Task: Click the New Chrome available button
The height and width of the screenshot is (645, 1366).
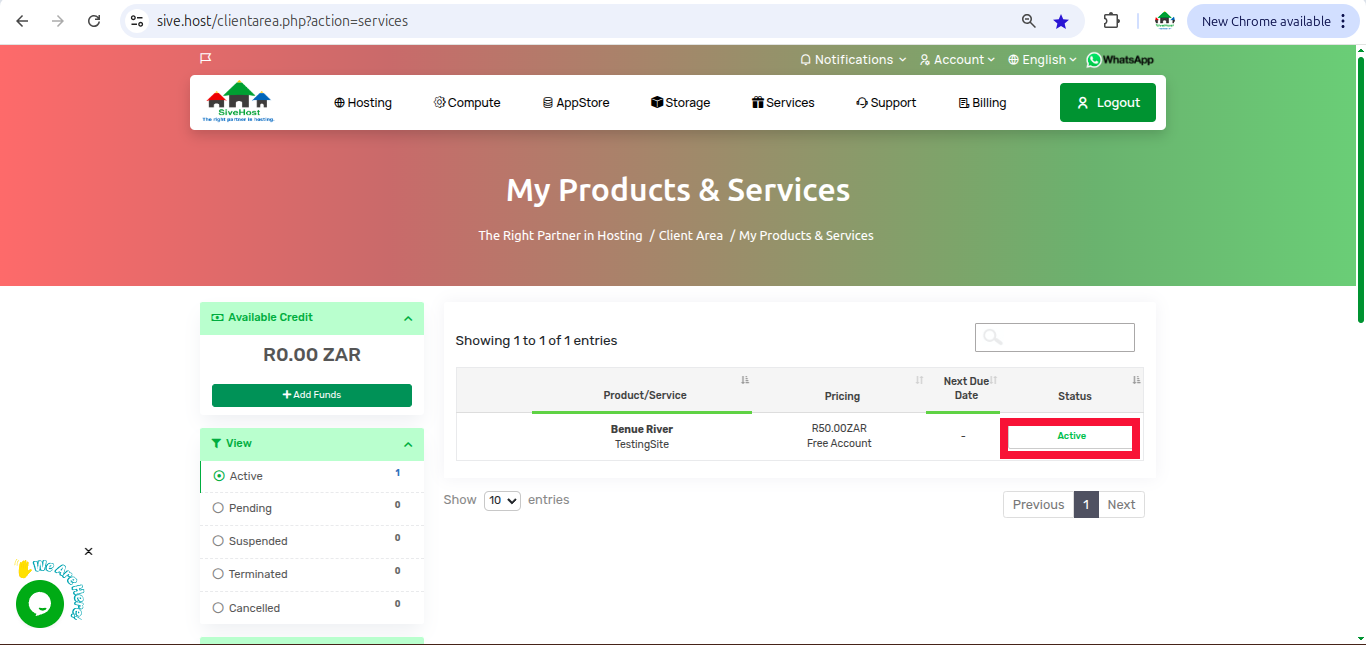Action: 1273,21
